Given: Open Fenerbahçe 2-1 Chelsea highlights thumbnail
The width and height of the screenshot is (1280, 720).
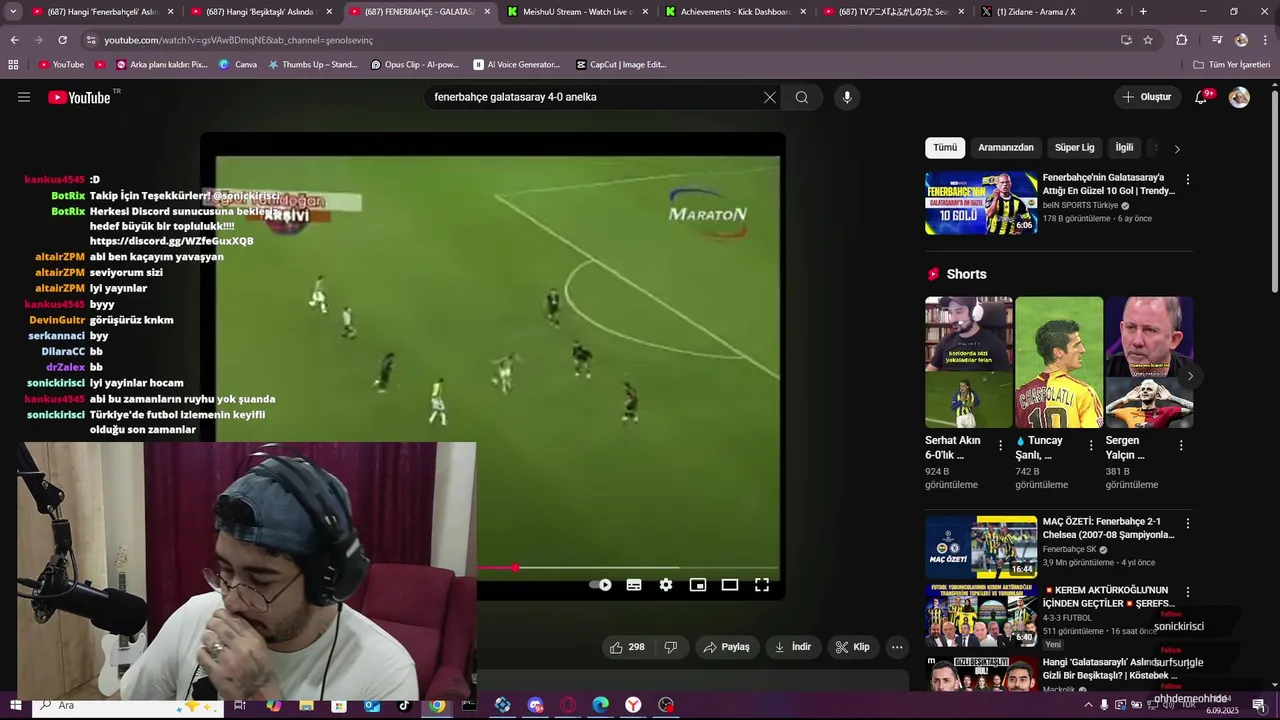Looking at the screenshot, I should [x=981, y=546].
